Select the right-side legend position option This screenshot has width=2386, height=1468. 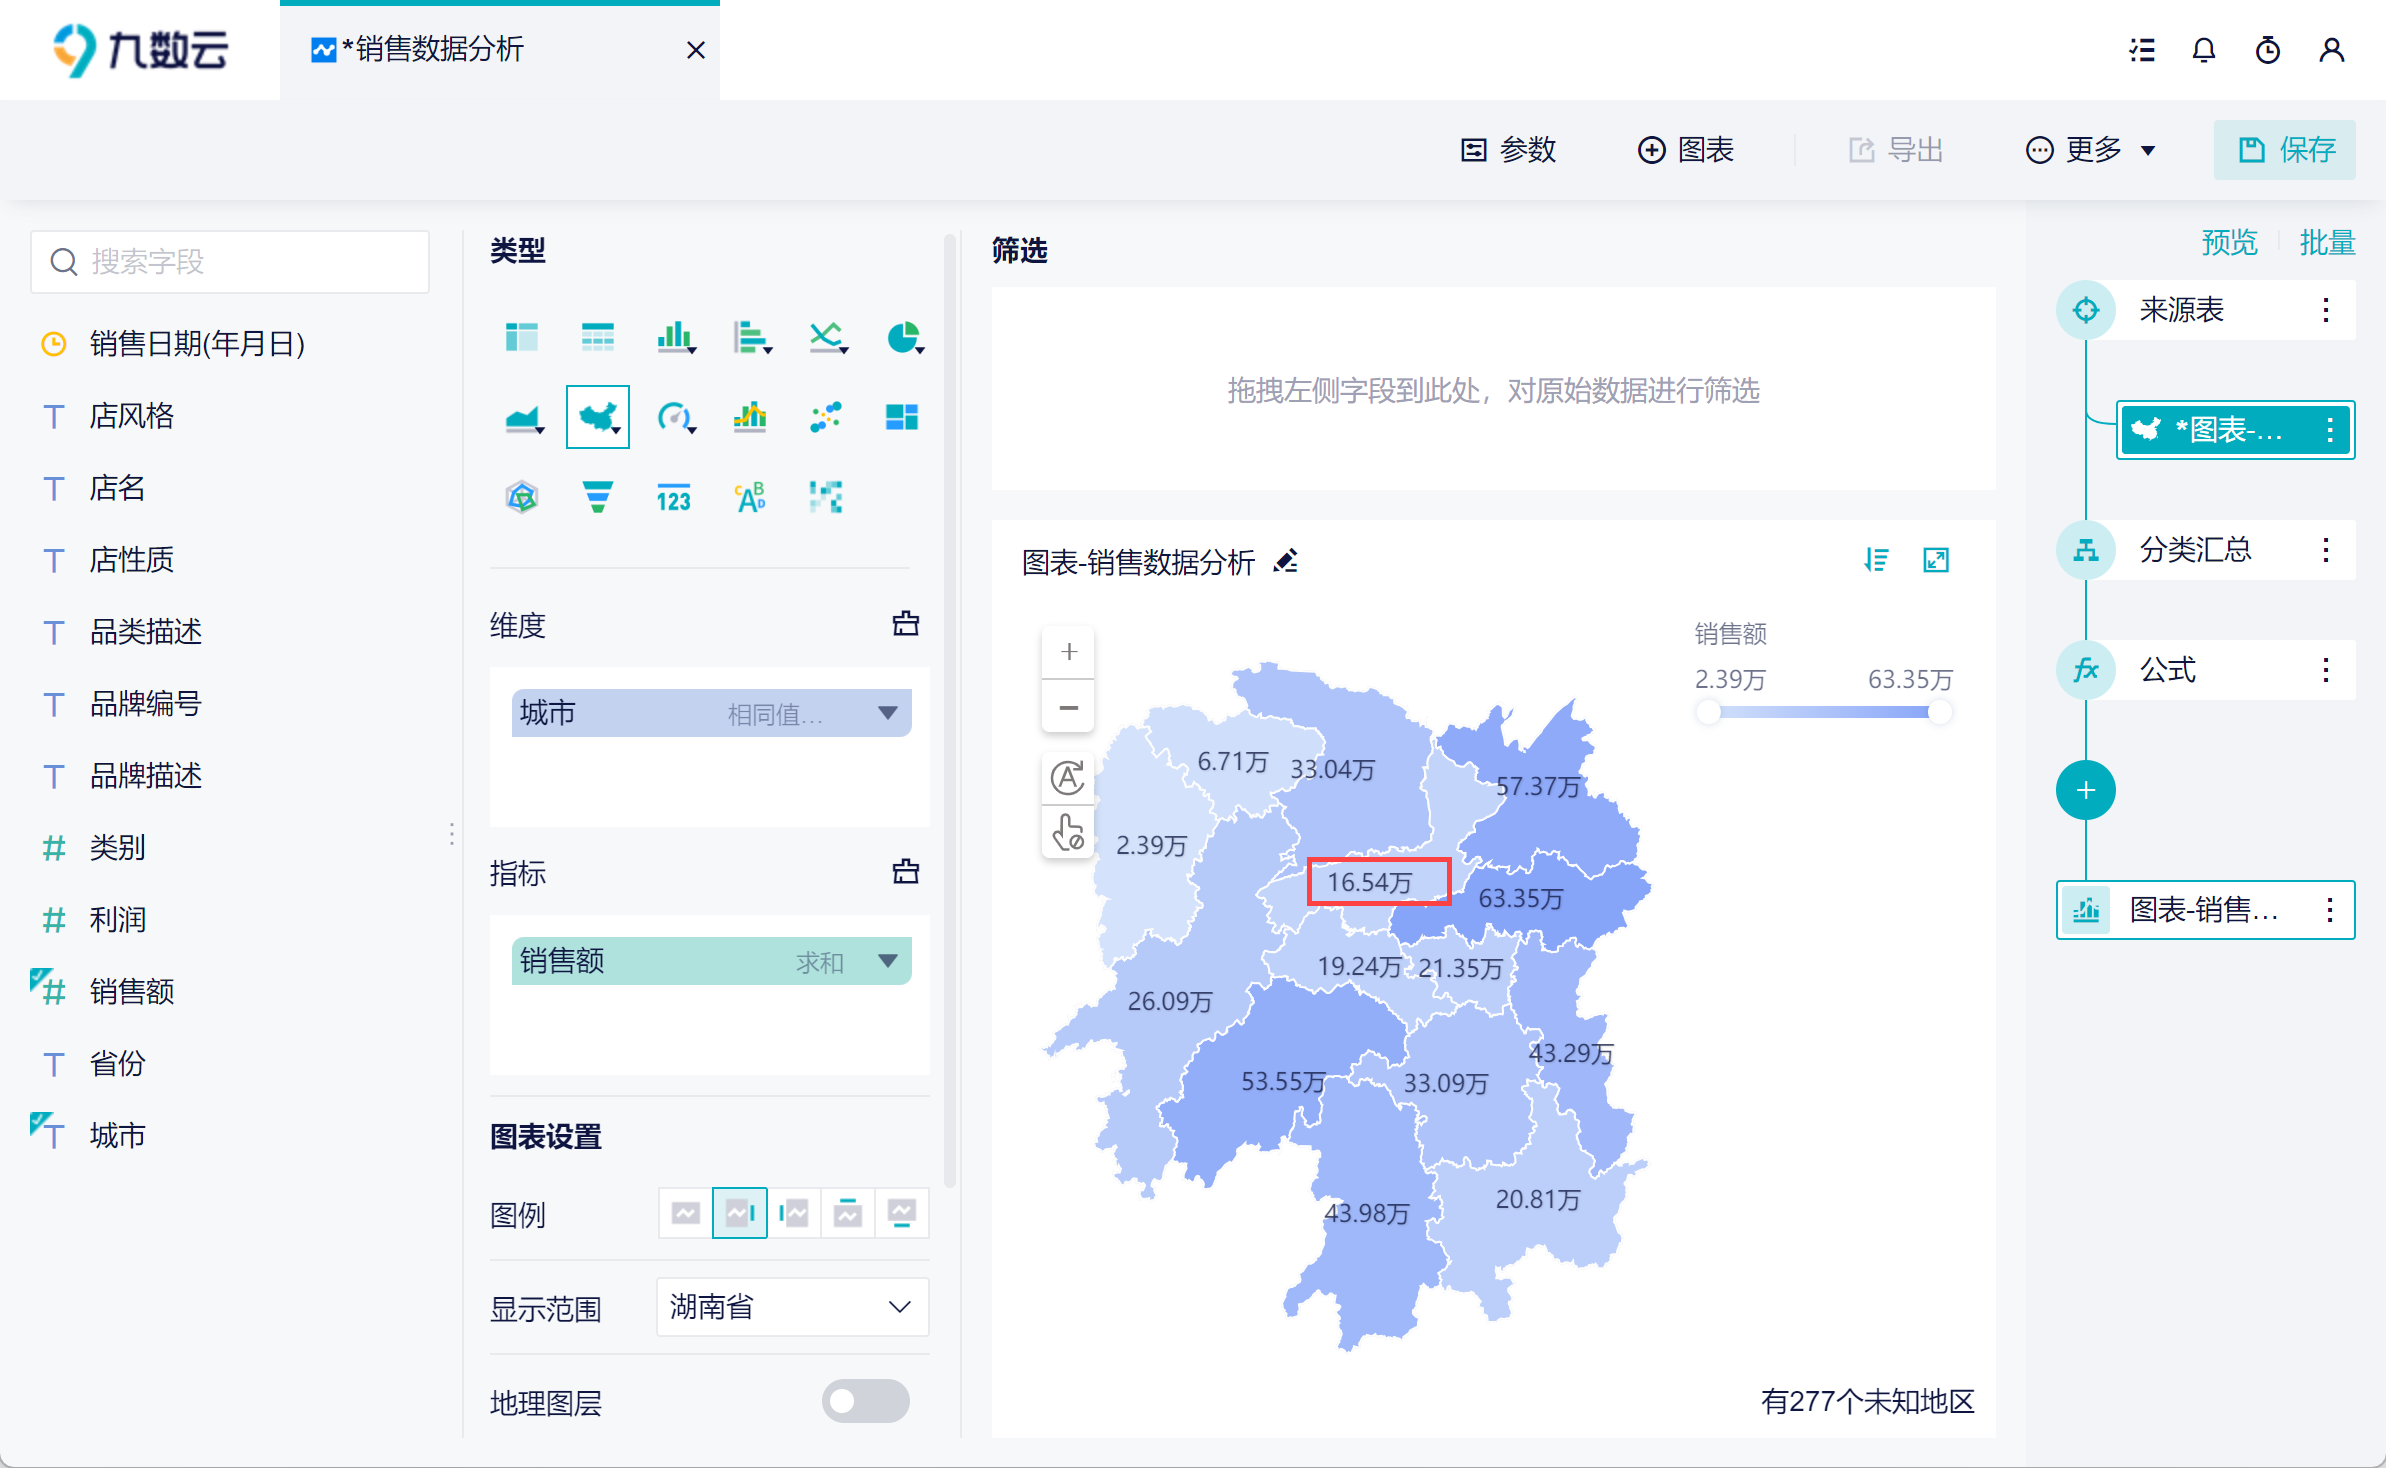[740, 1213]
